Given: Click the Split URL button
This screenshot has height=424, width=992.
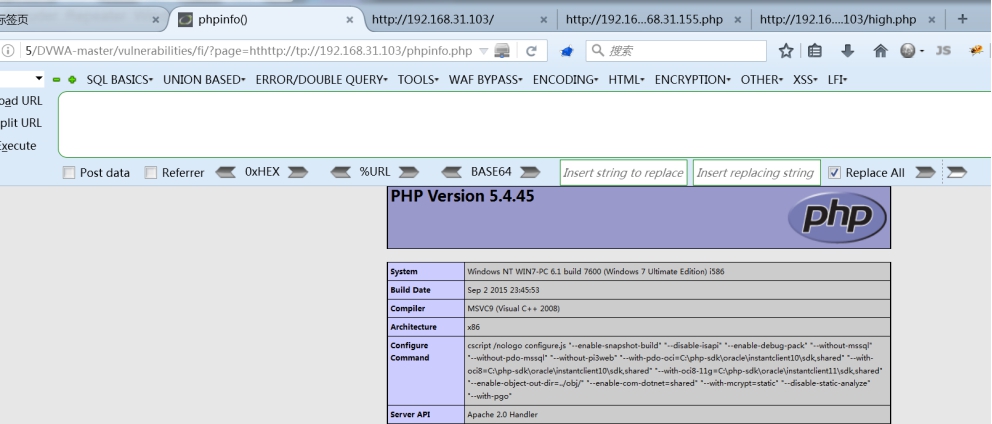Looking at the screenshot, I should click(x=21, y=123).
